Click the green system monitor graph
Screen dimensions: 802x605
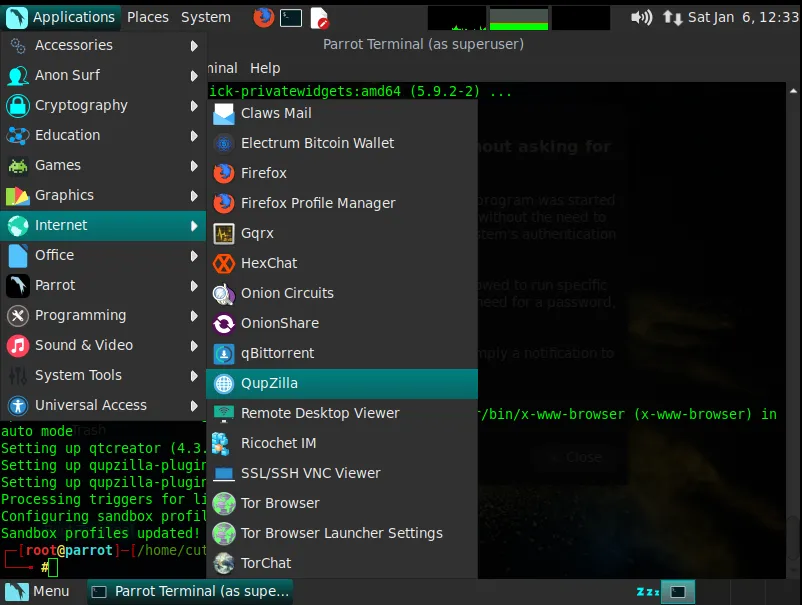coord(519,18)
